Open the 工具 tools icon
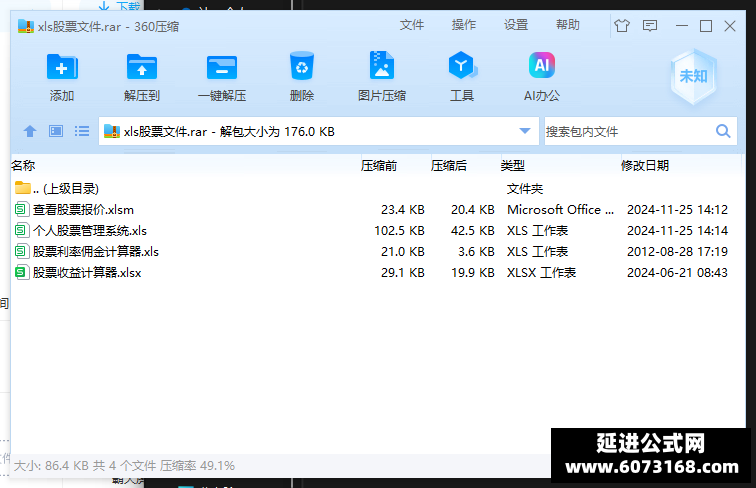 462,65
